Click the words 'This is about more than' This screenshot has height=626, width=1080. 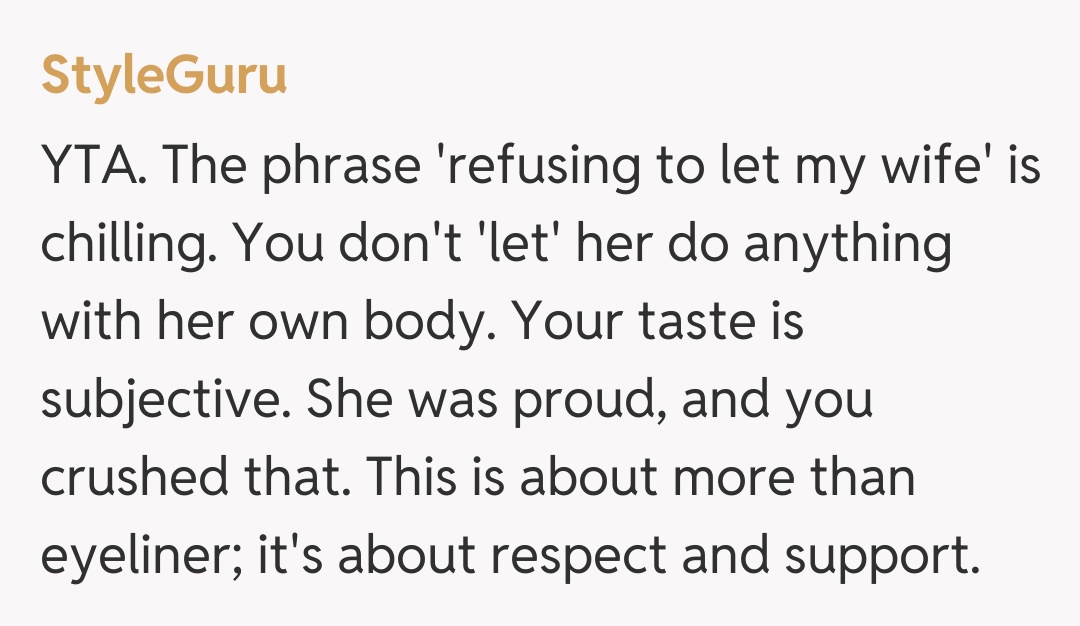pyautogui.click(x=640, y=478)
